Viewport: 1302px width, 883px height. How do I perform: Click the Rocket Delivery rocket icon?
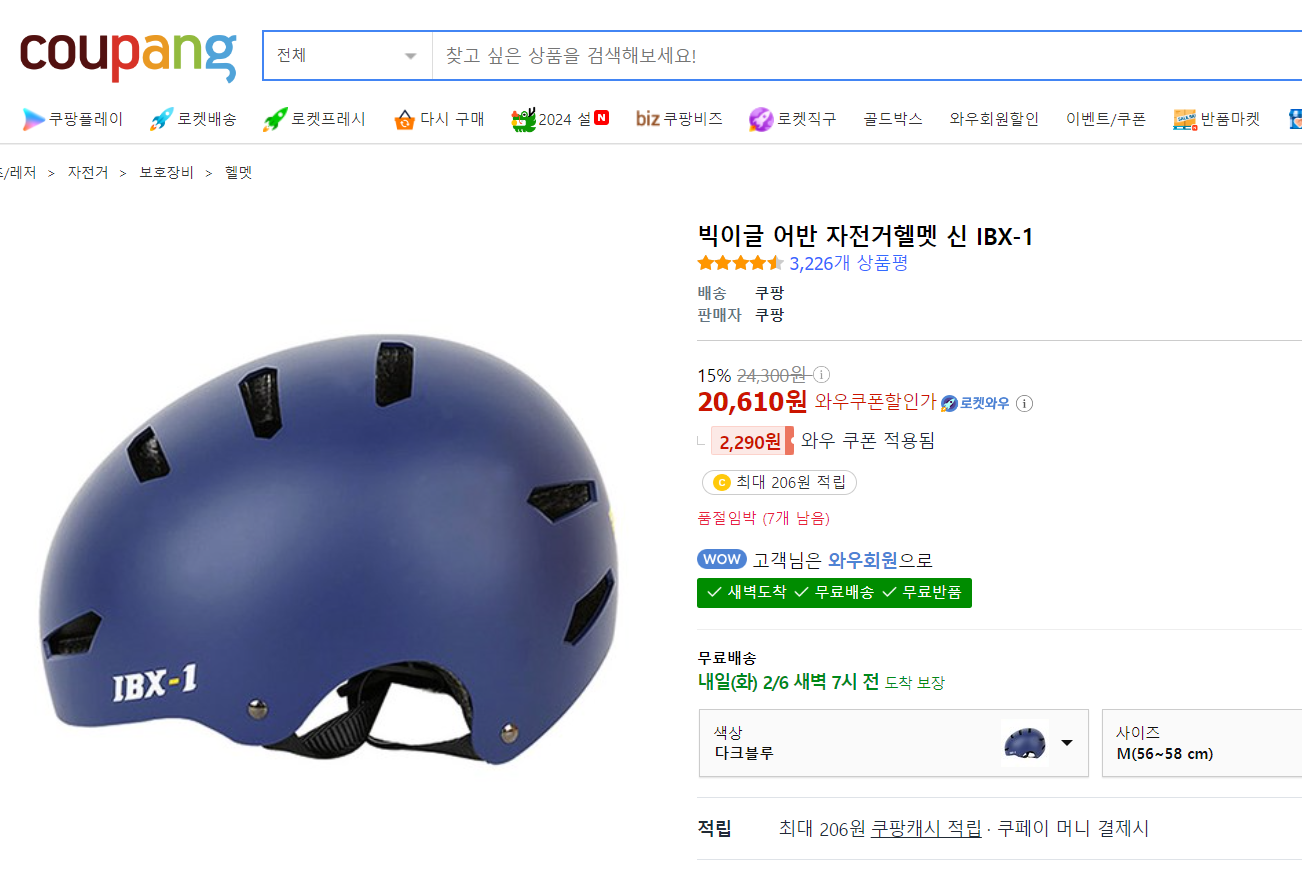(x=161, y=119)
